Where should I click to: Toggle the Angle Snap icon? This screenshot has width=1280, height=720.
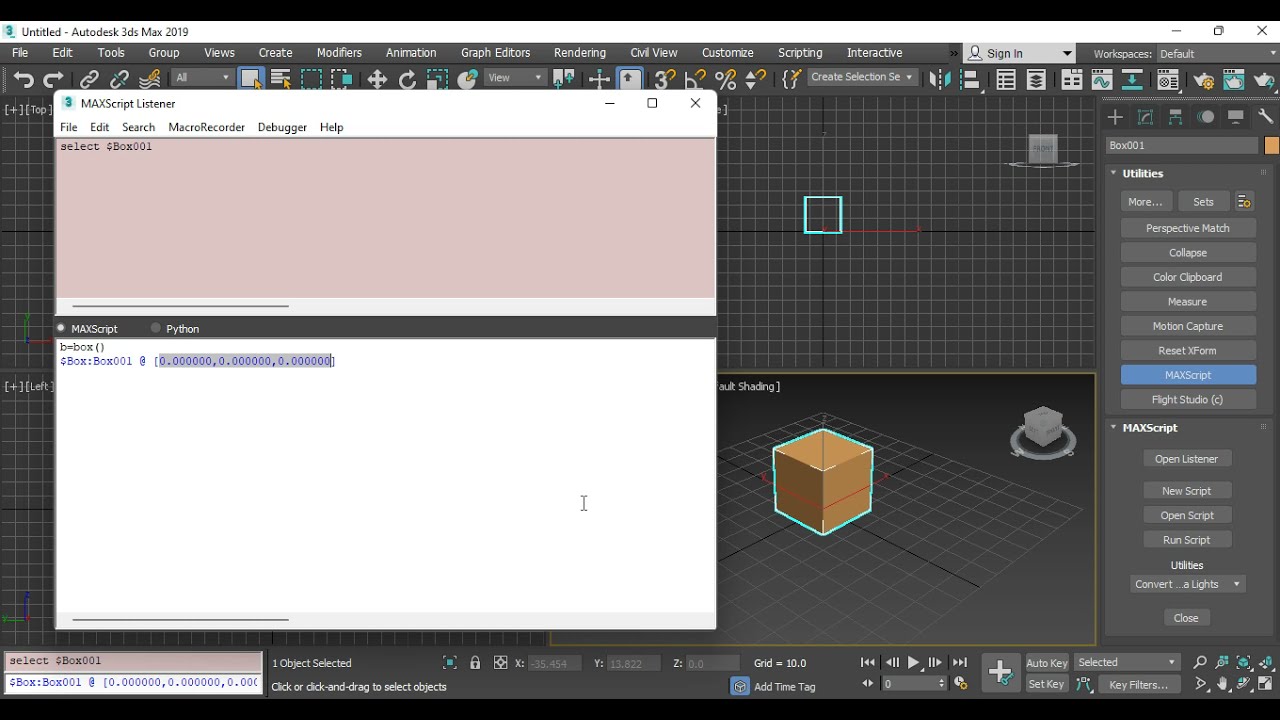tap(695, 79)
